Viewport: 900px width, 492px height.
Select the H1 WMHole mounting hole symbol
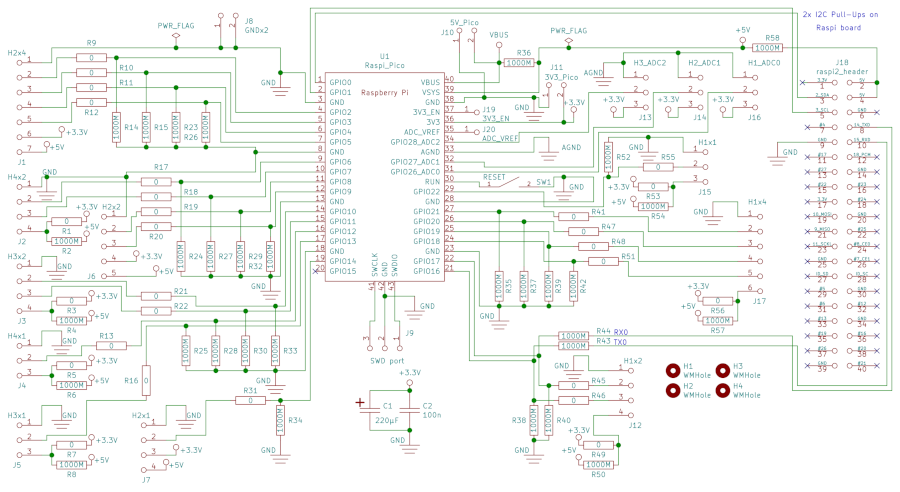pyautogui.click(x=673, y=371)
